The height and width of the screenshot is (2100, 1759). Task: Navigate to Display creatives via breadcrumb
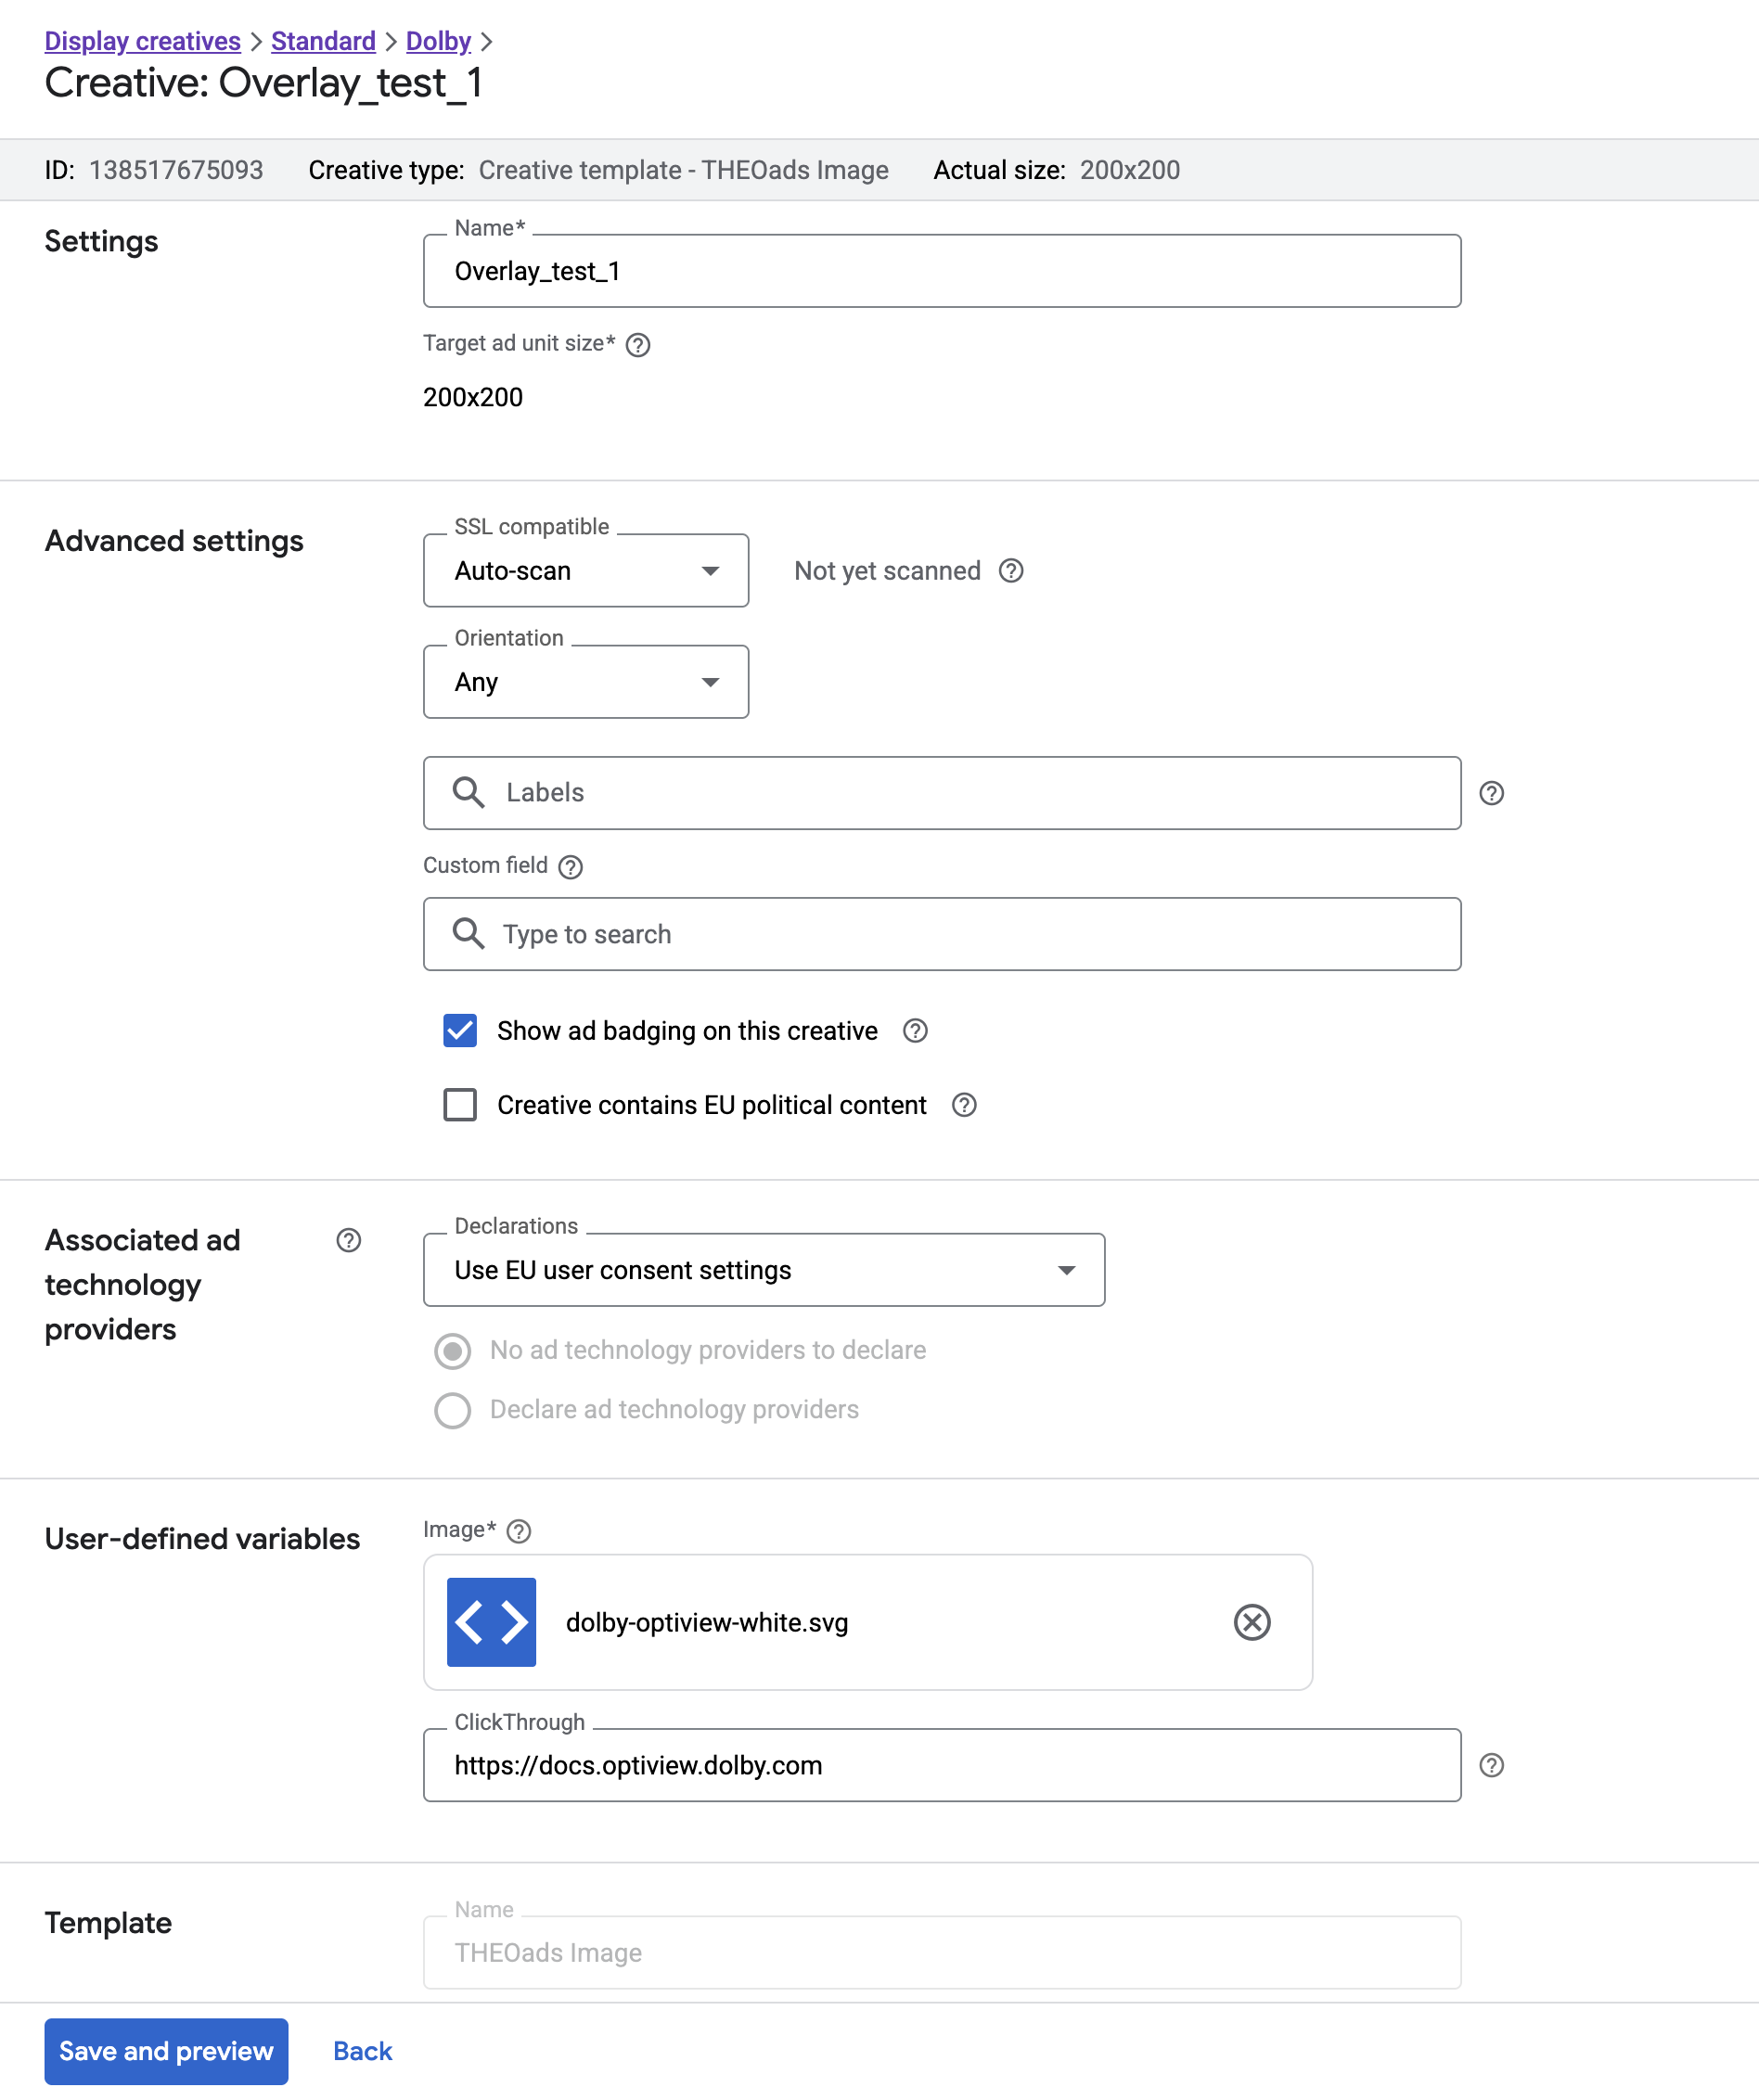pos(142,41)
